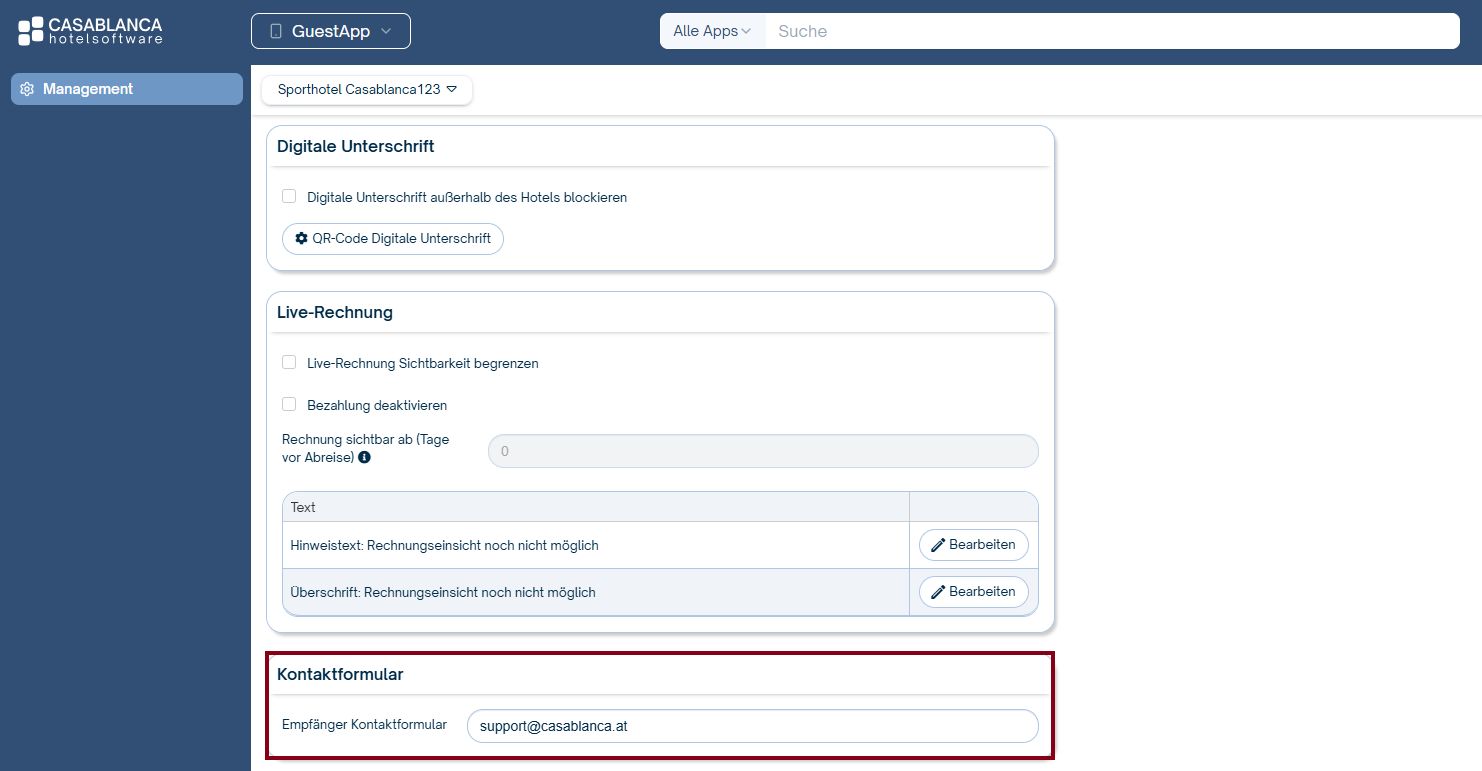1482x771 pixels.
Task: Click the 'Text' table column header
Action: 596,507
